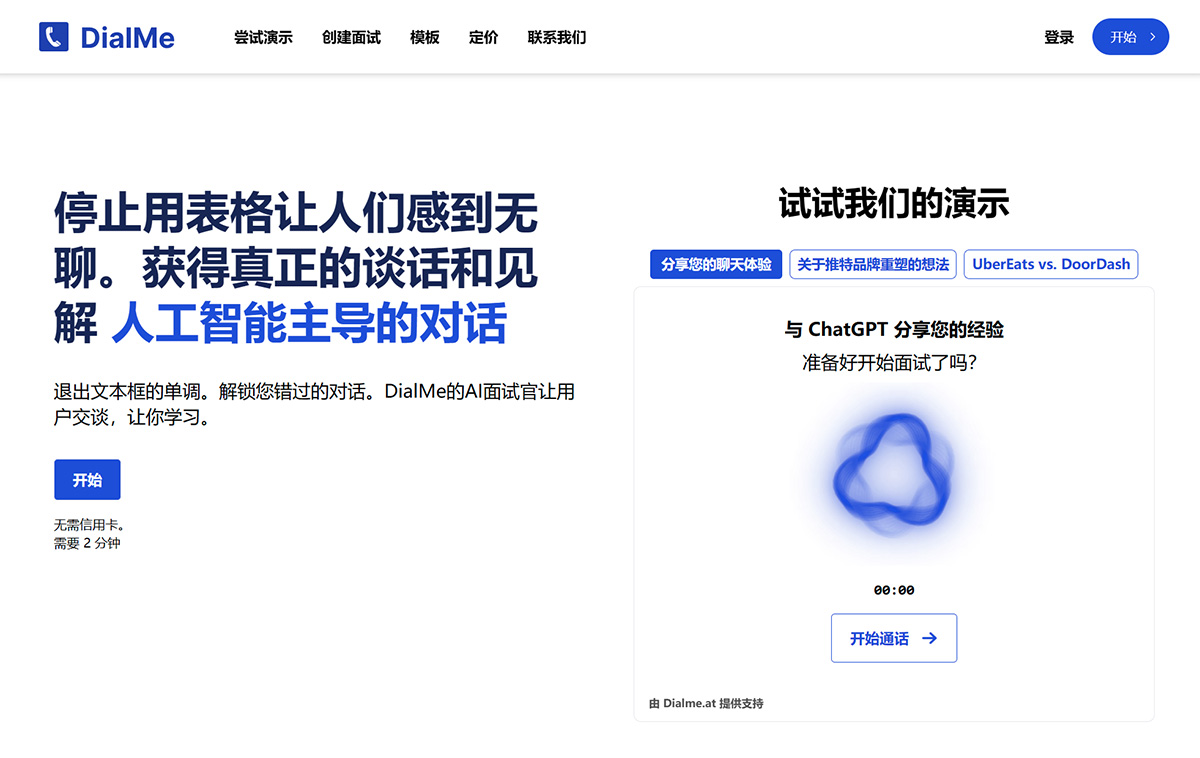
Task: Start a call with 开始通话 button
Action: coord(893,638)
